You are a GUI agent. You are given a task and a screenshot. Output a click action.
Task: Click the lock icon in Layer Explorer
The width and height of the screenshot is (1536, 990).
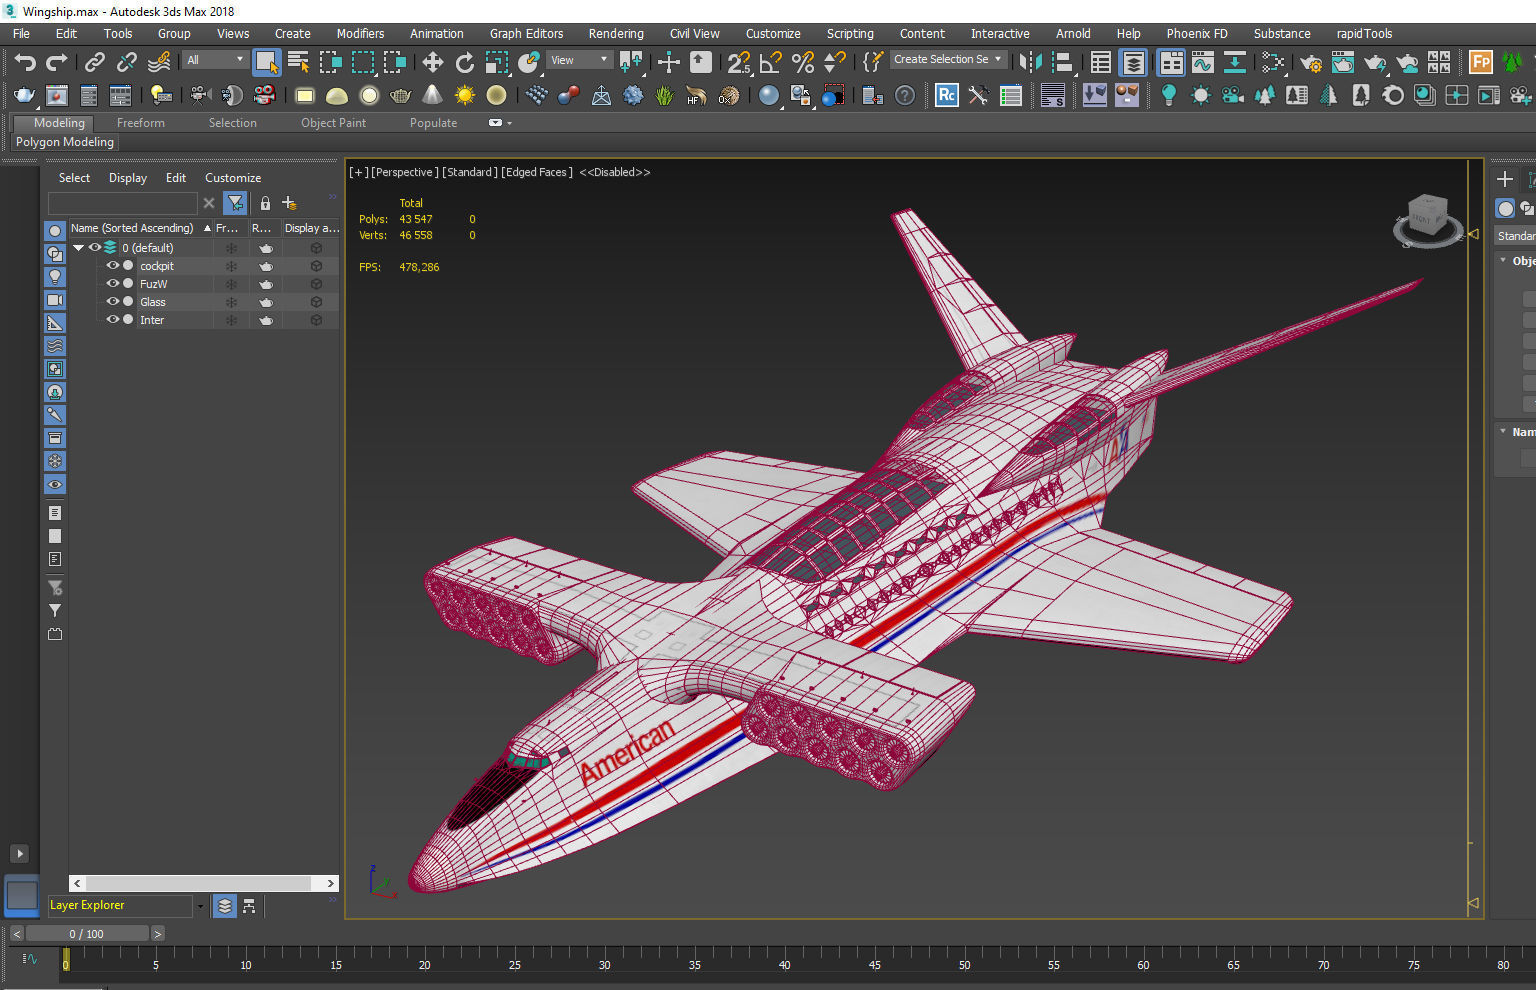coord(265,203)
